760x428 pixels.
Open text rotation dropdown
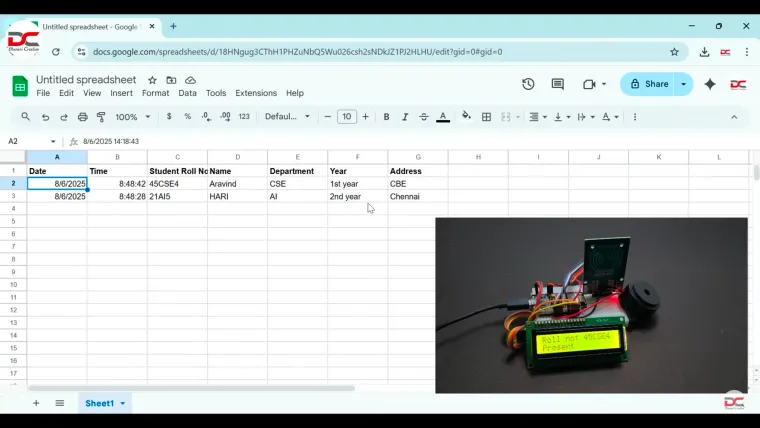coord(610,117)
